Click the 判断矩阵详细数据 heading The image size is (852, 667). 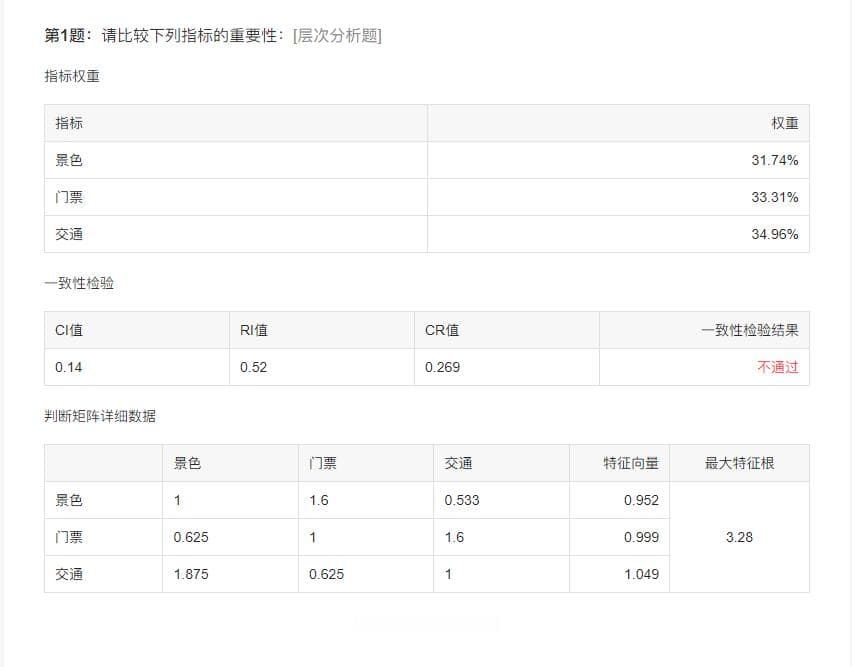point(100,416)
